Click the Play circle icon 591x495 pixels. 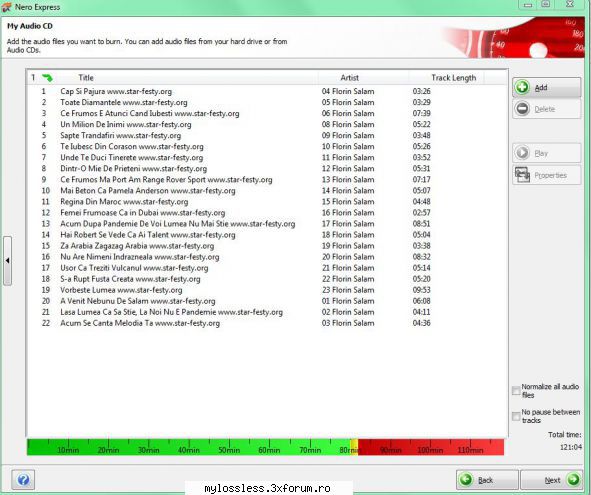click(x=522, y=153)
